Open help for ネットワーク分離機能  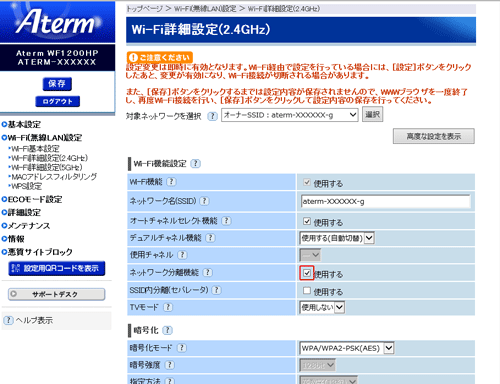207,272
